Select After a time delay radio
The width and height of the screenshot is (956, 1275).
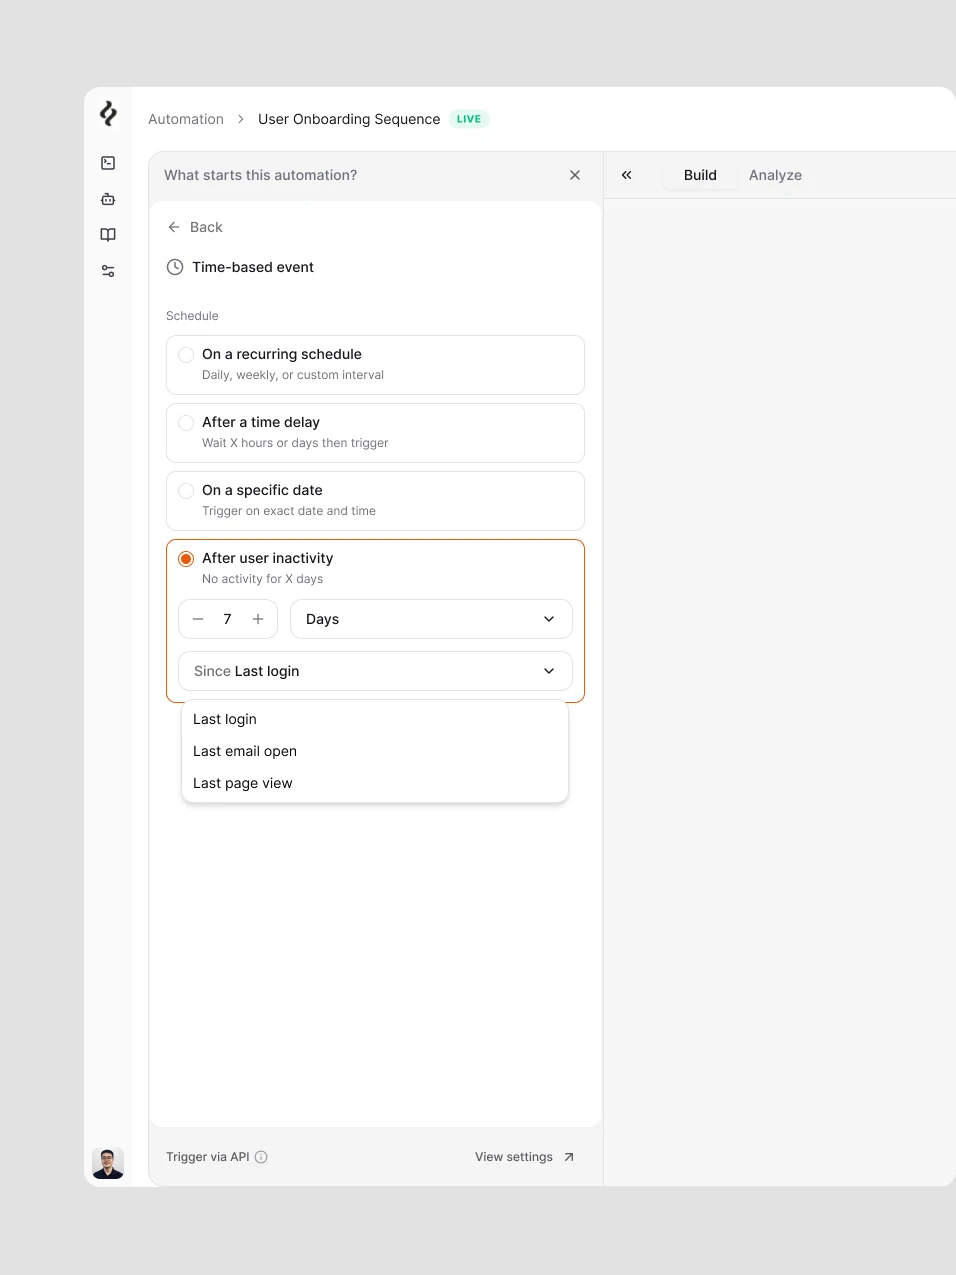click(186, 423)
